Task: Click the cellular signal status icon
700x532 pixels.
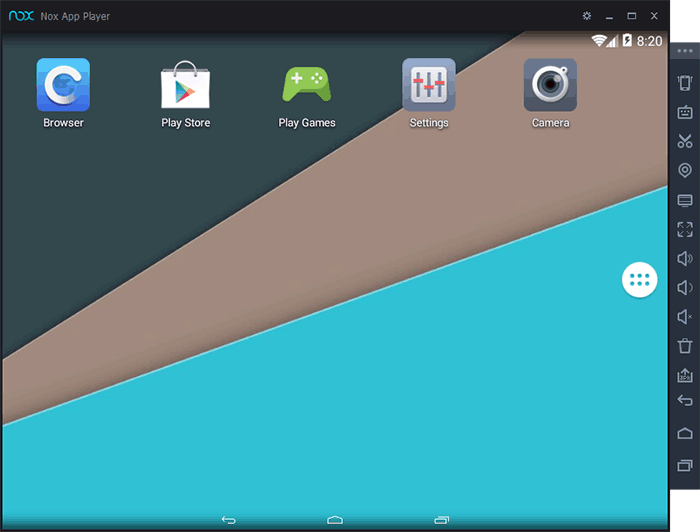Action: pos(612,41)
